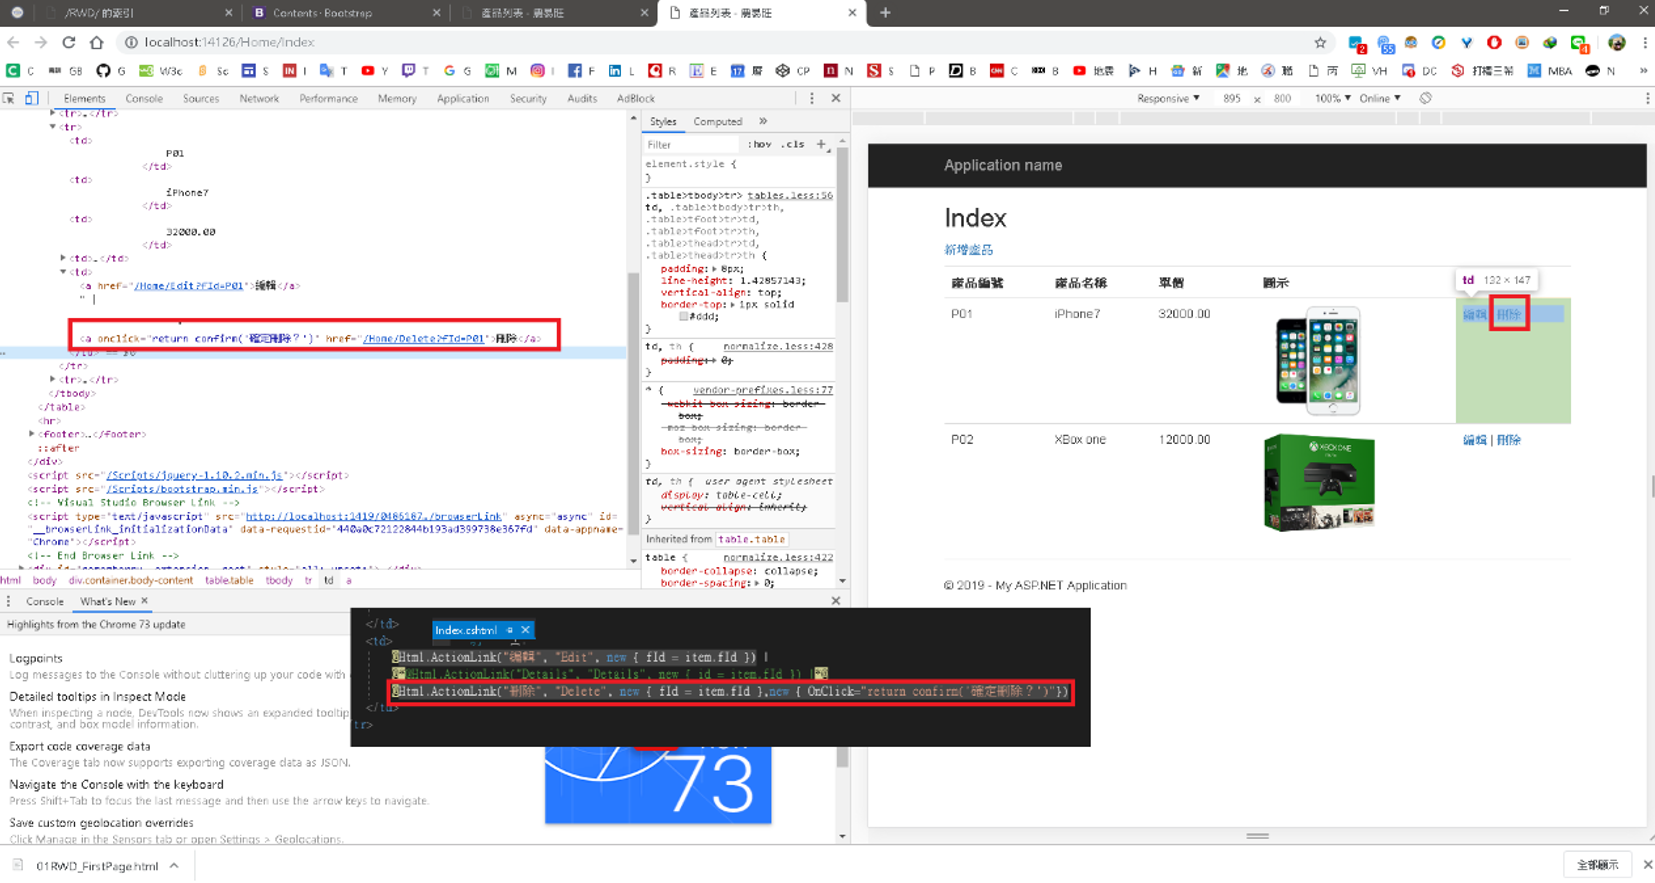Image resolution: width=1655 pixels, height=883 pixels.
Task: Close the console drawer
Action: coord(836,600)
